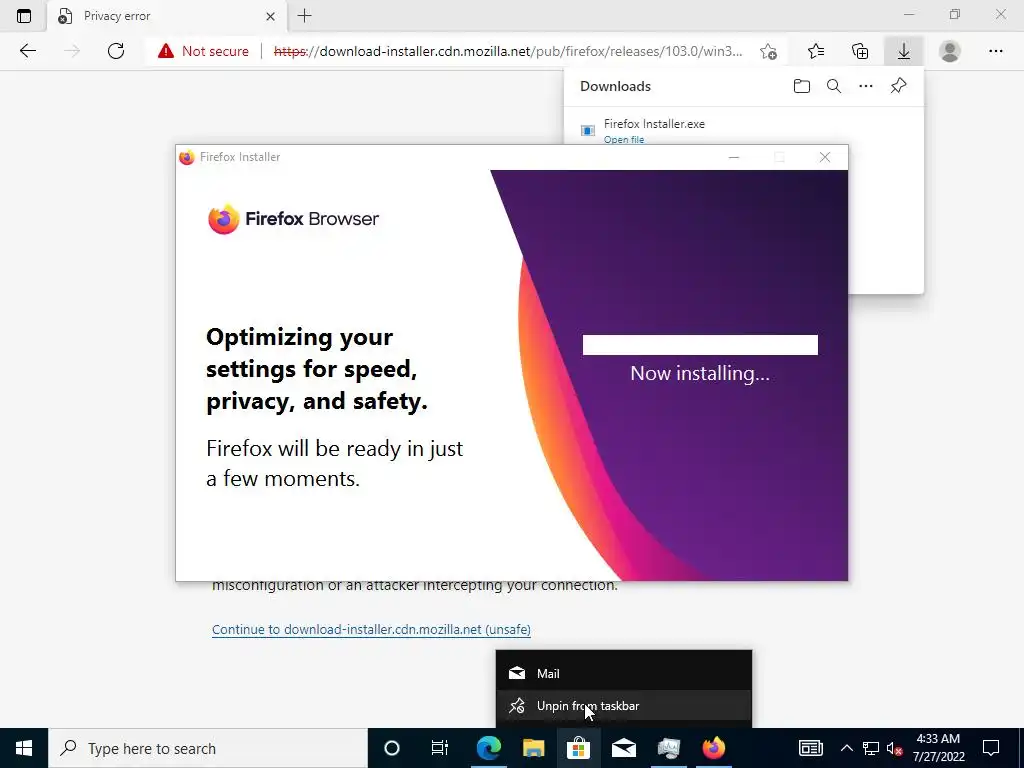Click the Type here to search box
1024x768 pixels.
tap(208, 748)
